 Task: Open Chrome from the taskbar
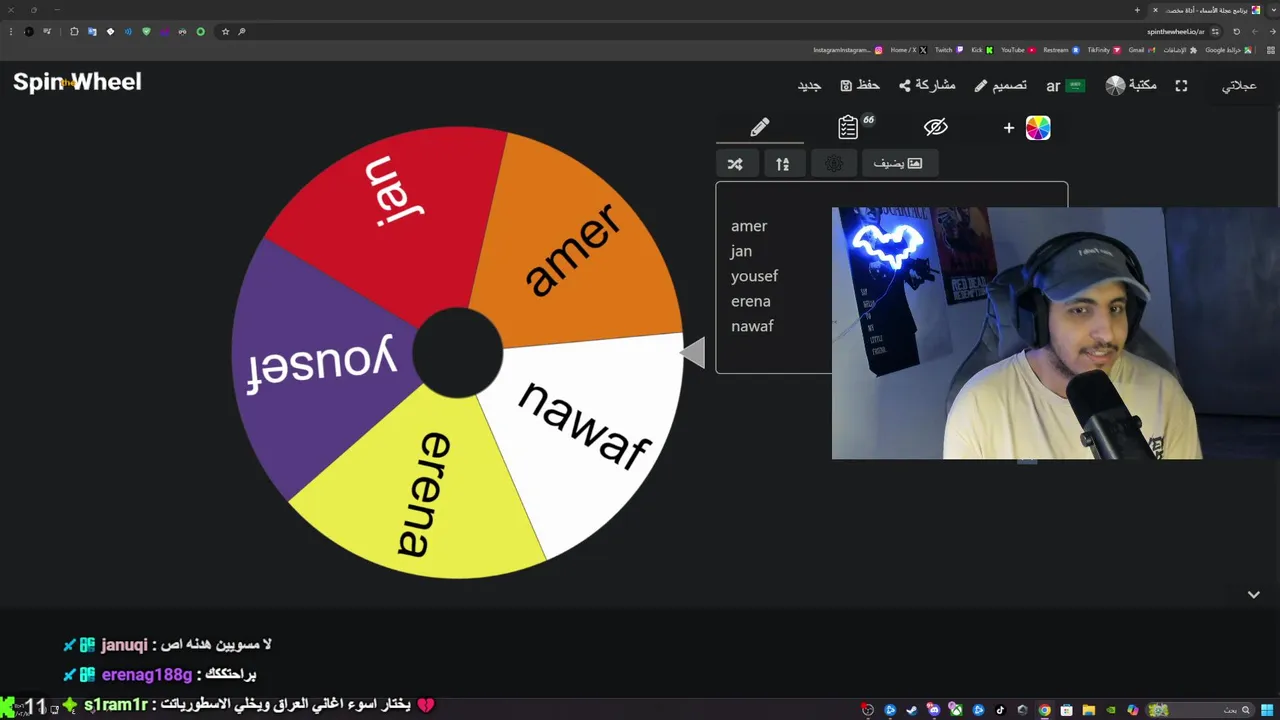(1044, 710)
